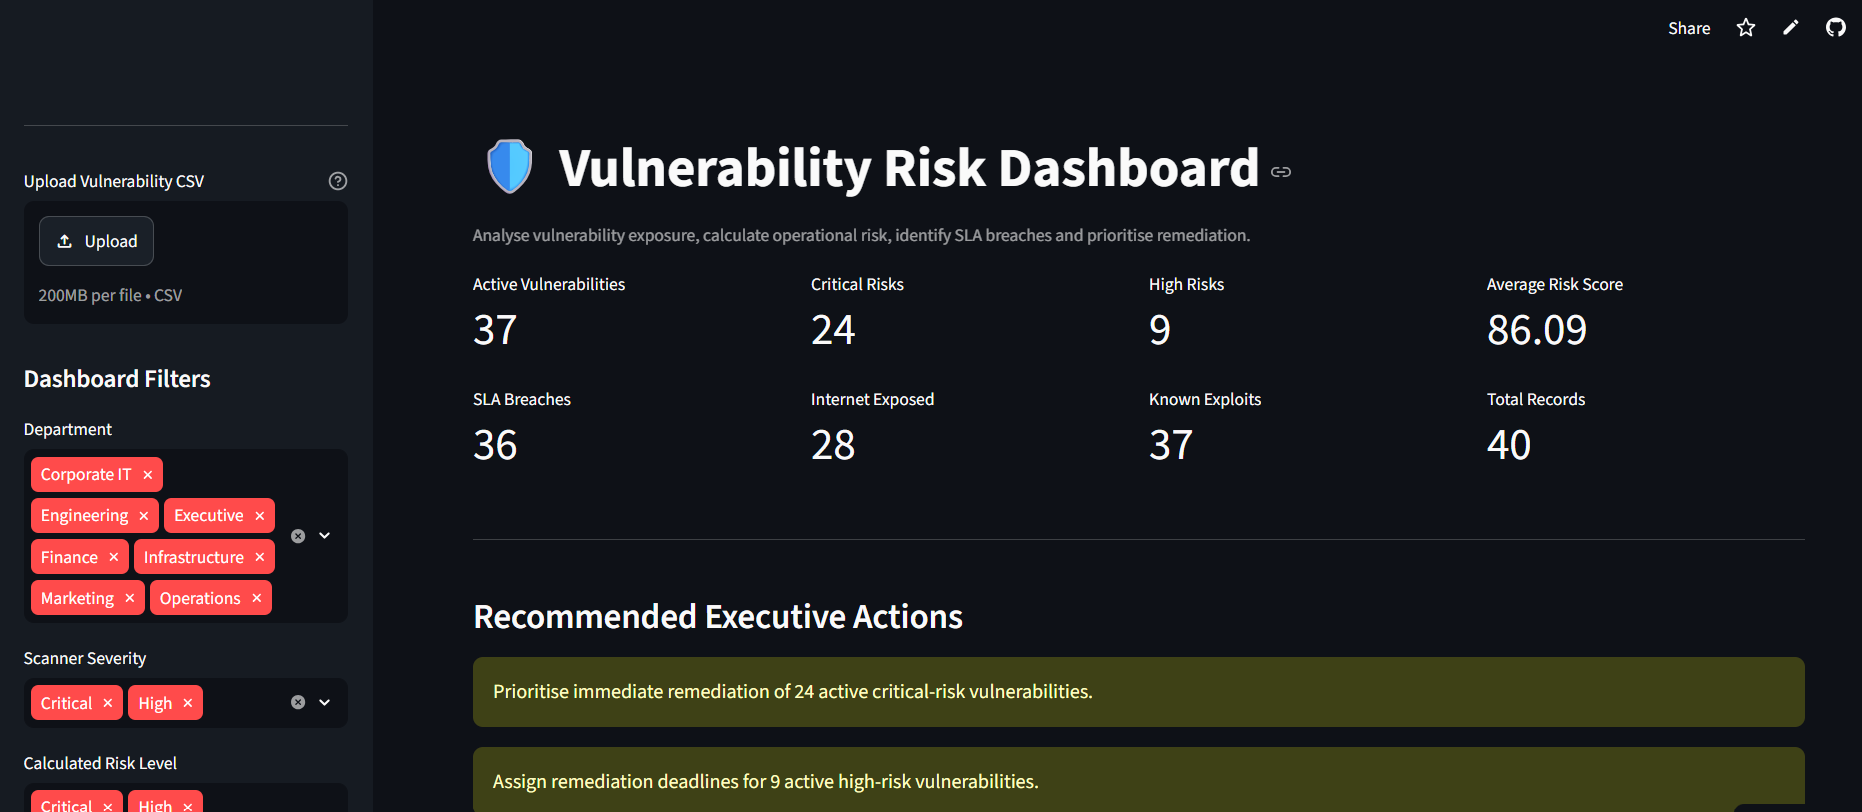Viewport: 1862px width, 812px height.
Task: Click the help icon beside Upload Vulnerability CSV
Action: pyautogui.click(x=338, y=181)
